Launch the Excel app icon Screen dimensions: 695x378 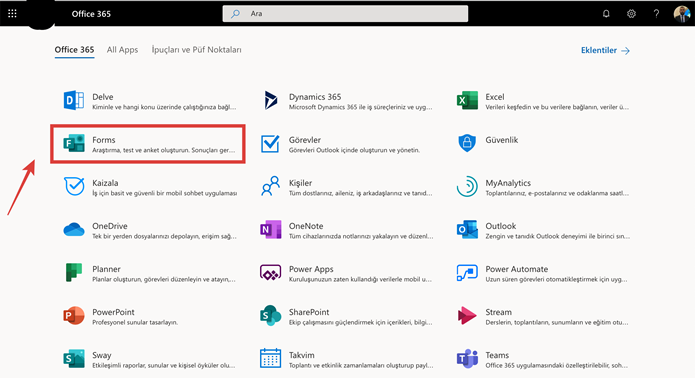pos(467,101)
